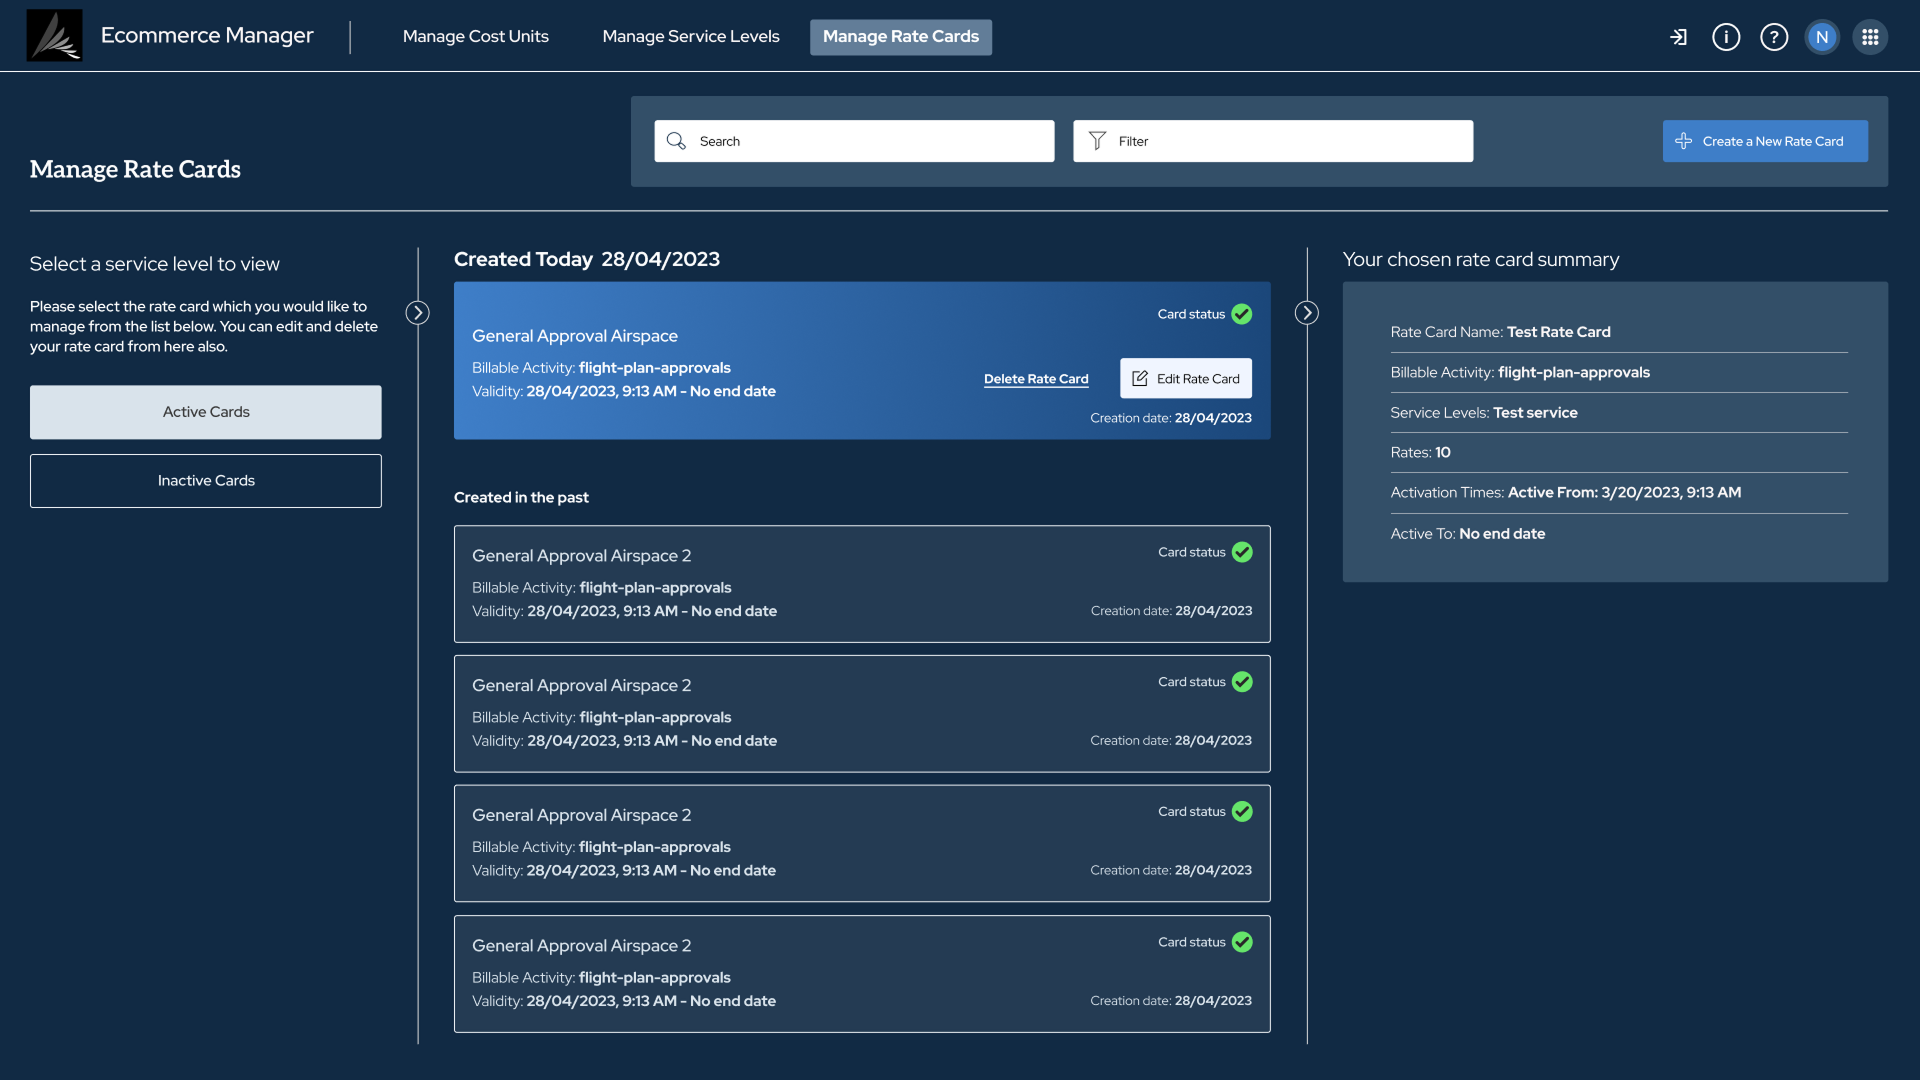Open the apps grid icon
The height and width of the screenshot is (1080, 1920).
click(x=1870, y=37)
